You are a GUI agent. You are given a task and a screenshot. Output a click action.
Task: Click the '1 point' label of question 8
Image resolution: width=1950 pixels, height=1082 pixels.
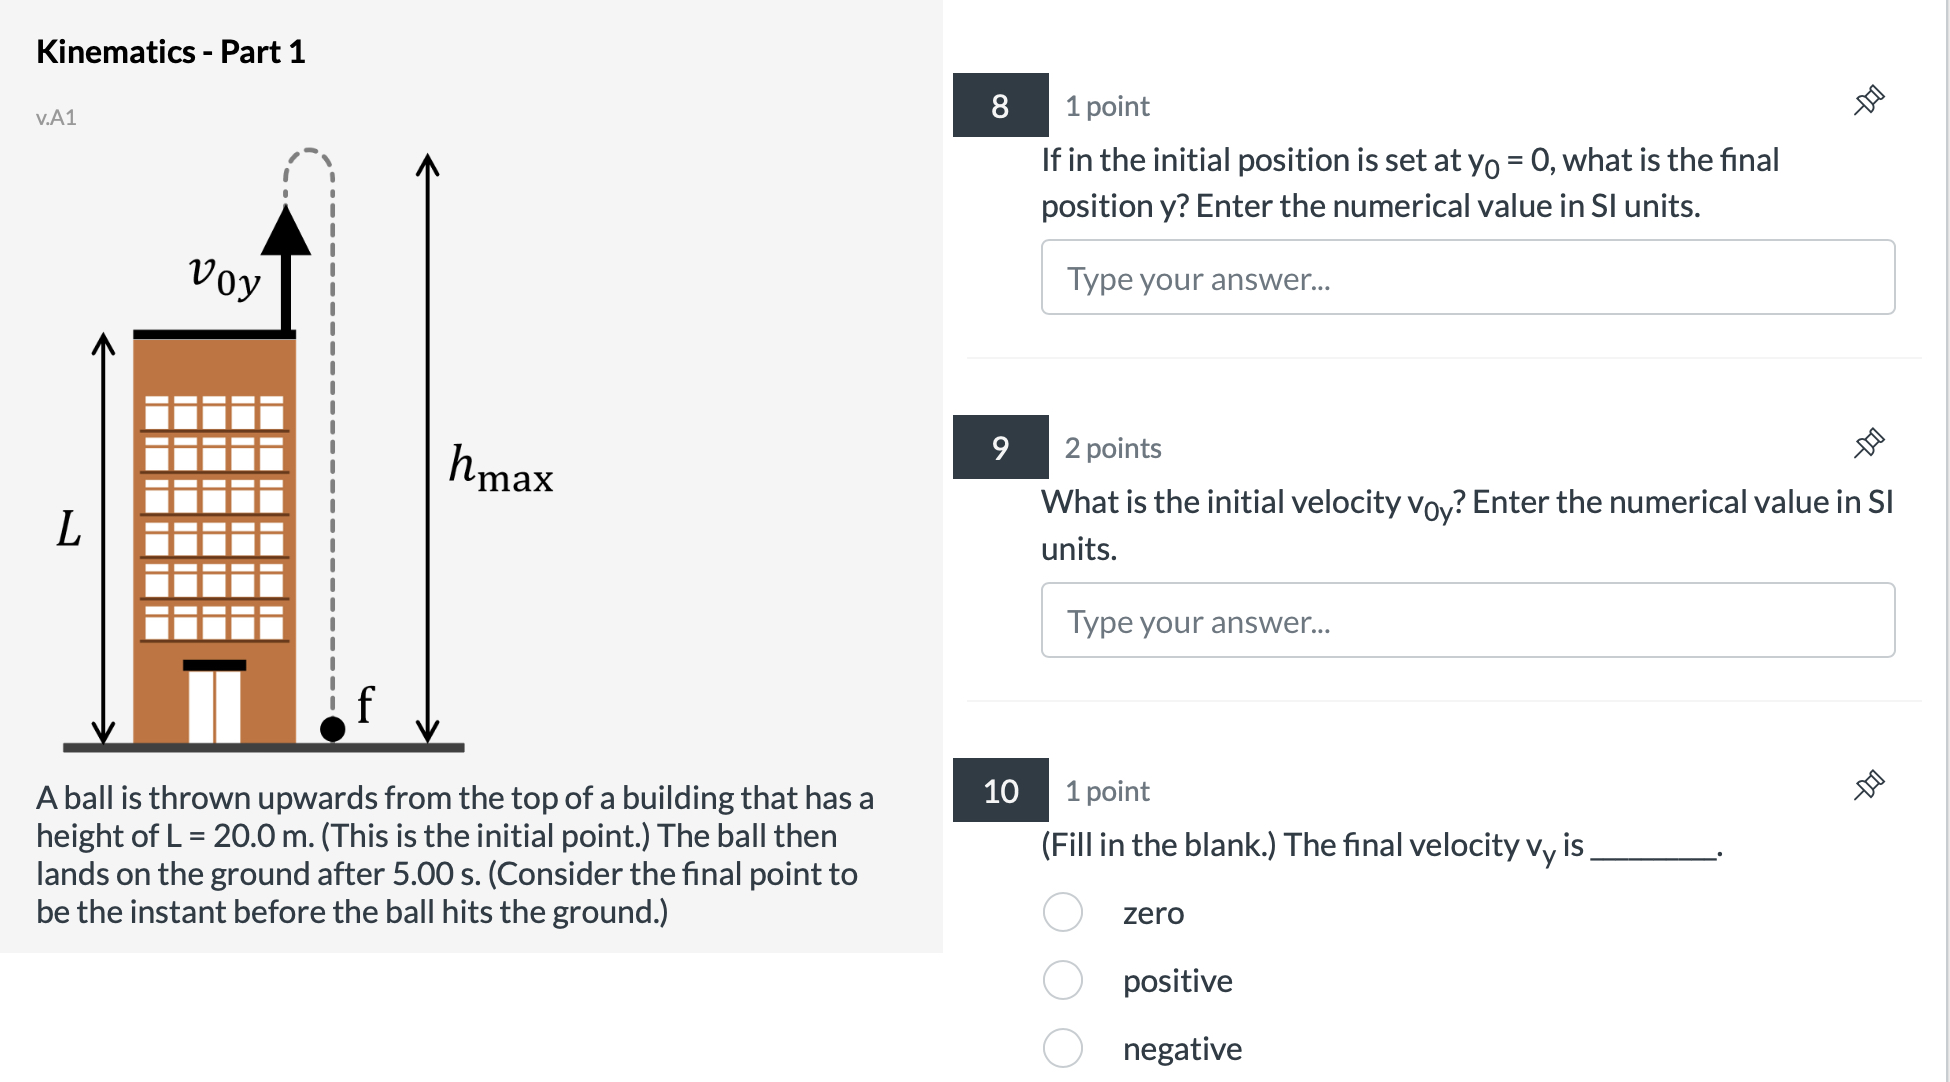[x=1107, y=106]
